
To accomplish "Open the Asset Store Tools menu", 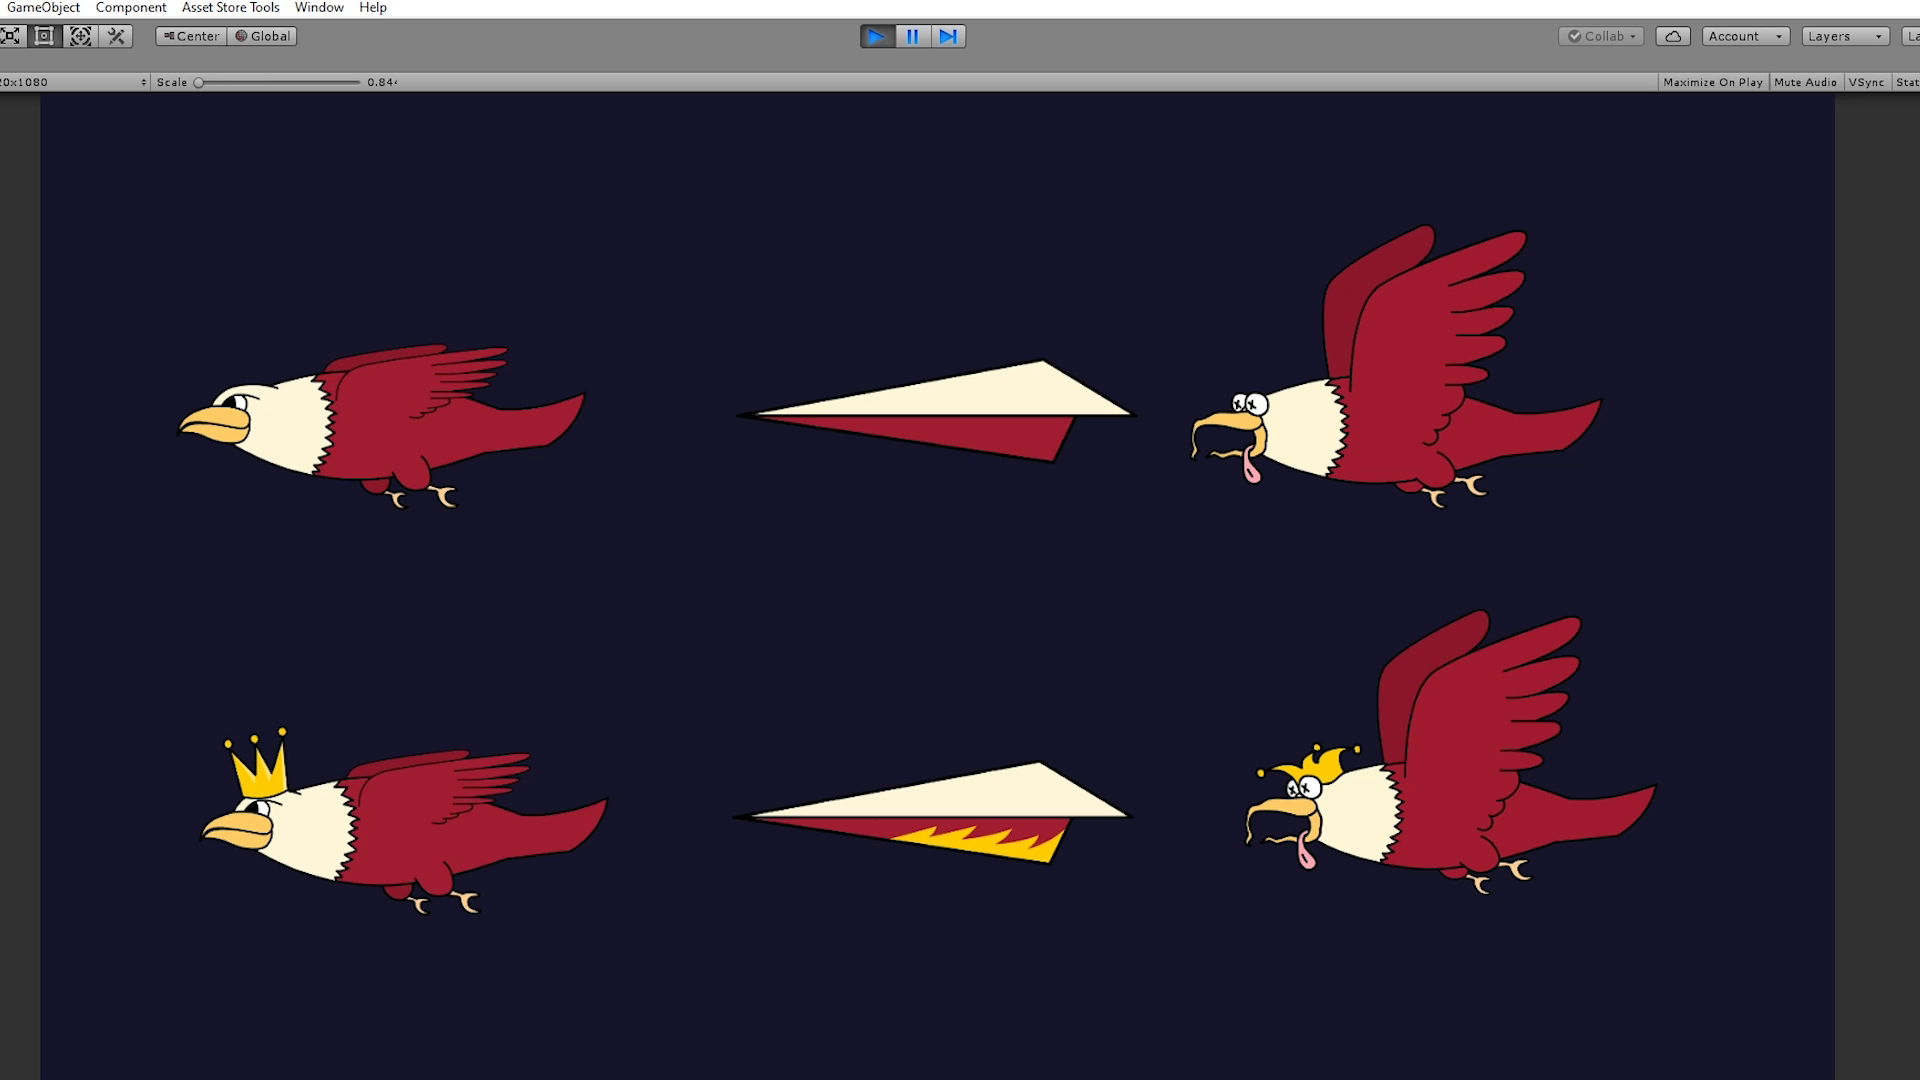I will click(x=231, y=8).
